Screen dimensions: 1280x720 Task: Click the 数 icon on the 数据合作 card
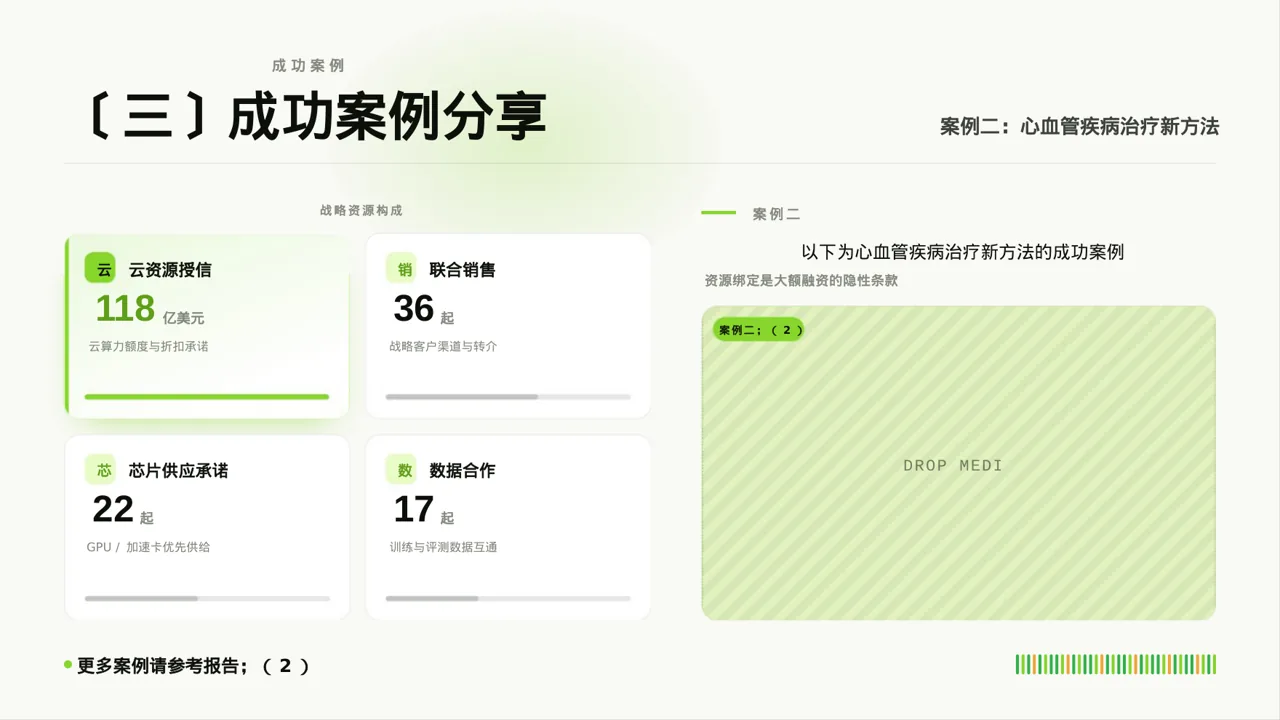[401, 470]
